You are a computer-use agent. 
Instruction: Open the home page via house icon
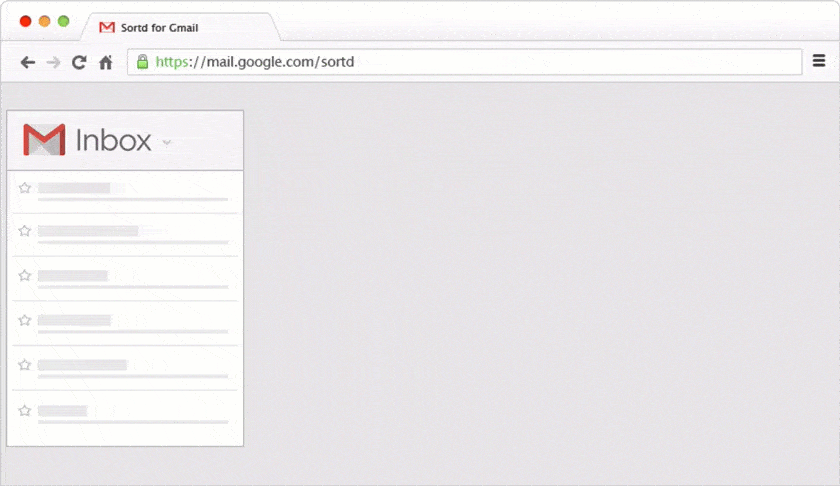tap(106, 62)
